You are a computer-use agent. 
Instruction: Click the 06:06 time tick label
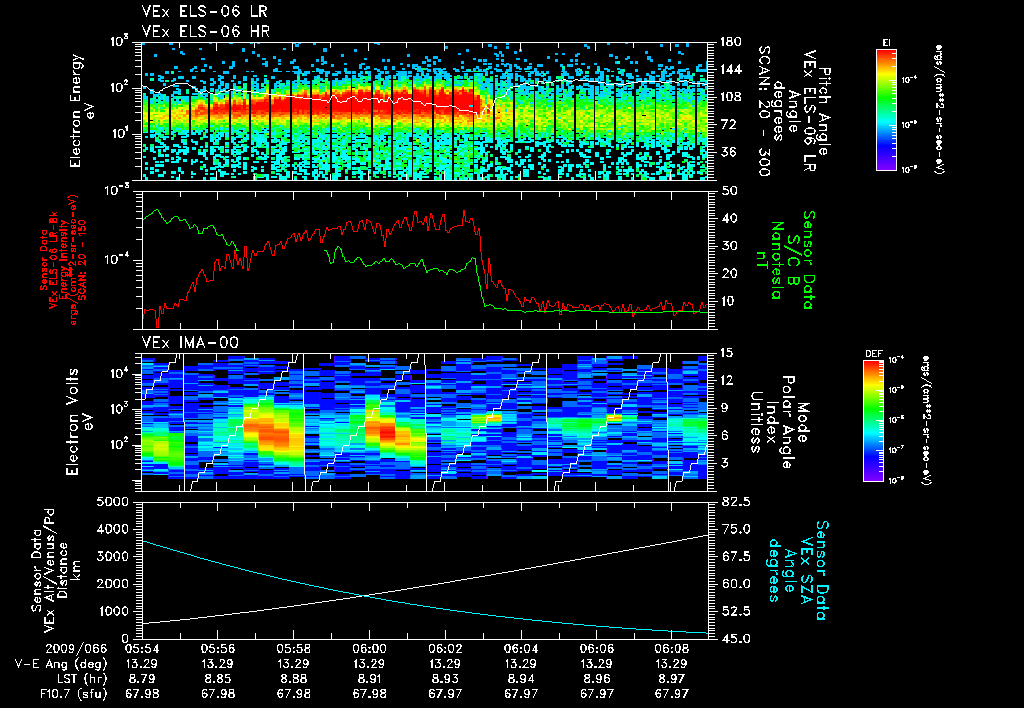[597, 649]
